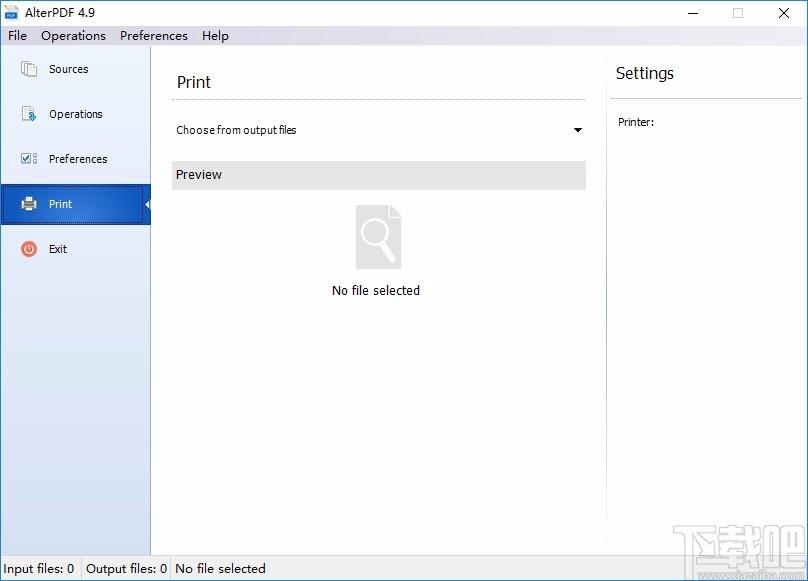Go to Sources sidebar label
Viewport: 808px width, 581px height.
pyautogui.click(x=69, y=69)
